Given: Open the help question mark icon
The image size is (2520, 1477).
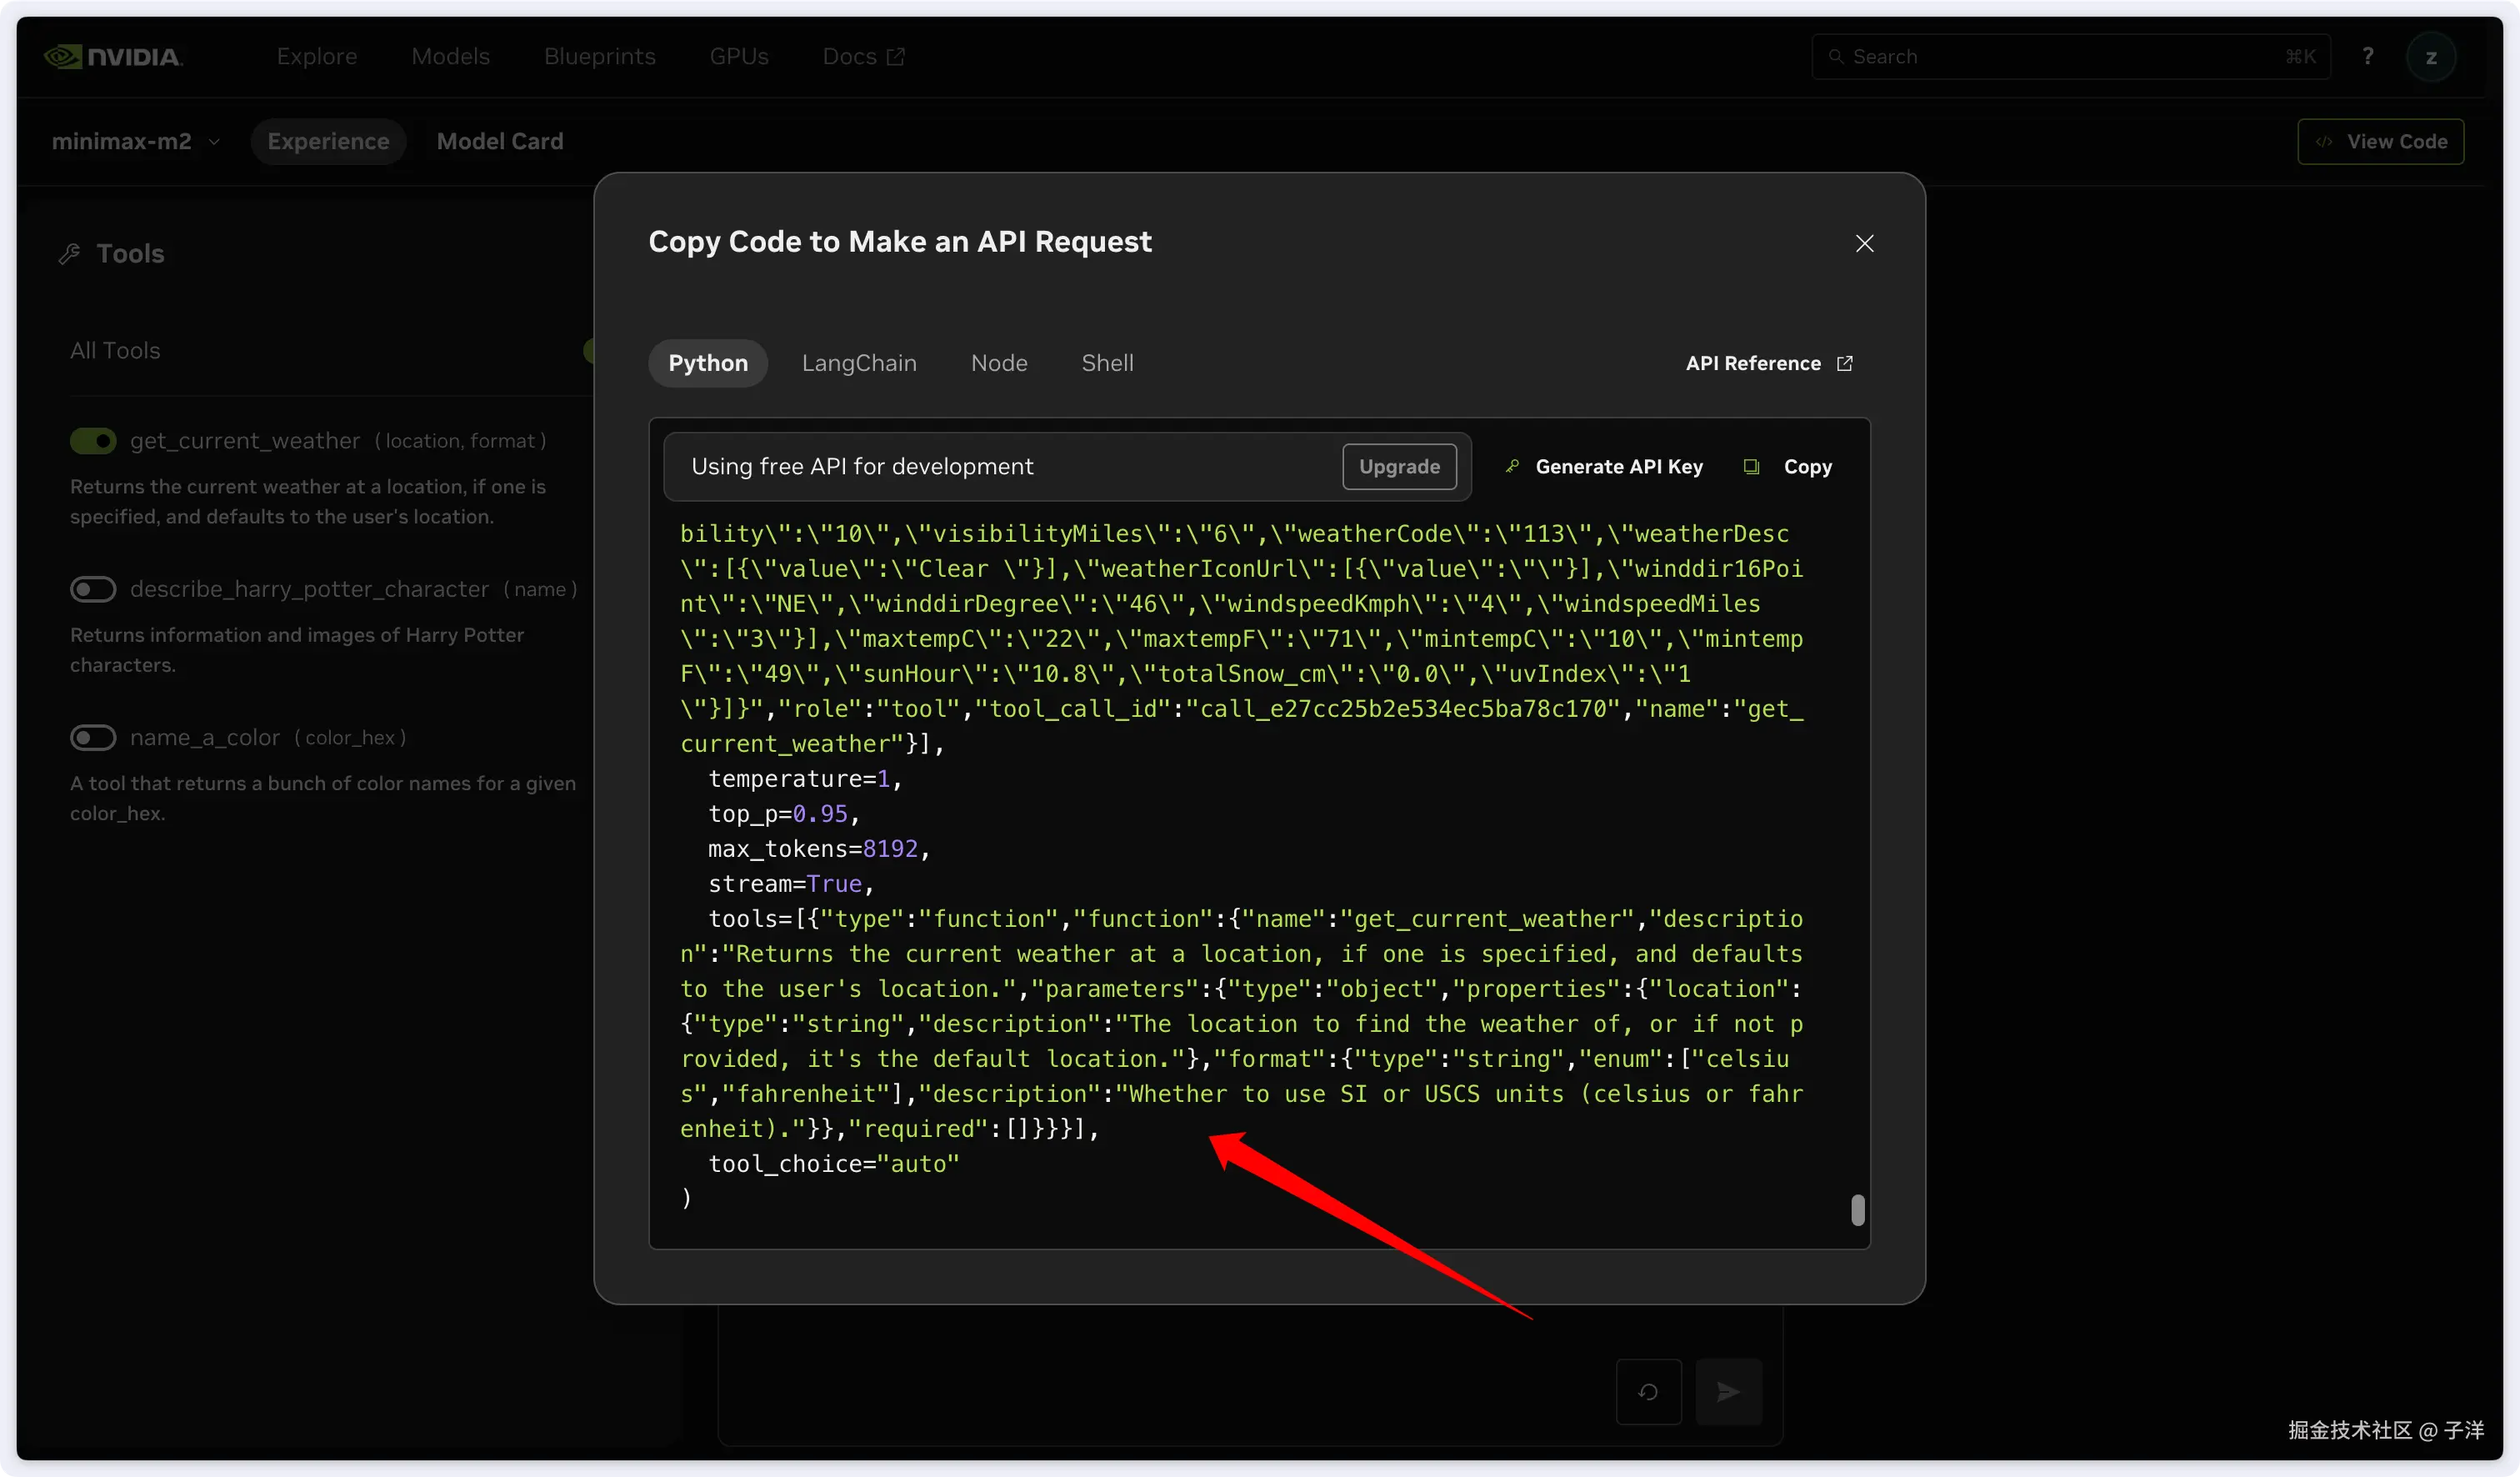Looking at the screenshot, I should (x=2367, y=57).
